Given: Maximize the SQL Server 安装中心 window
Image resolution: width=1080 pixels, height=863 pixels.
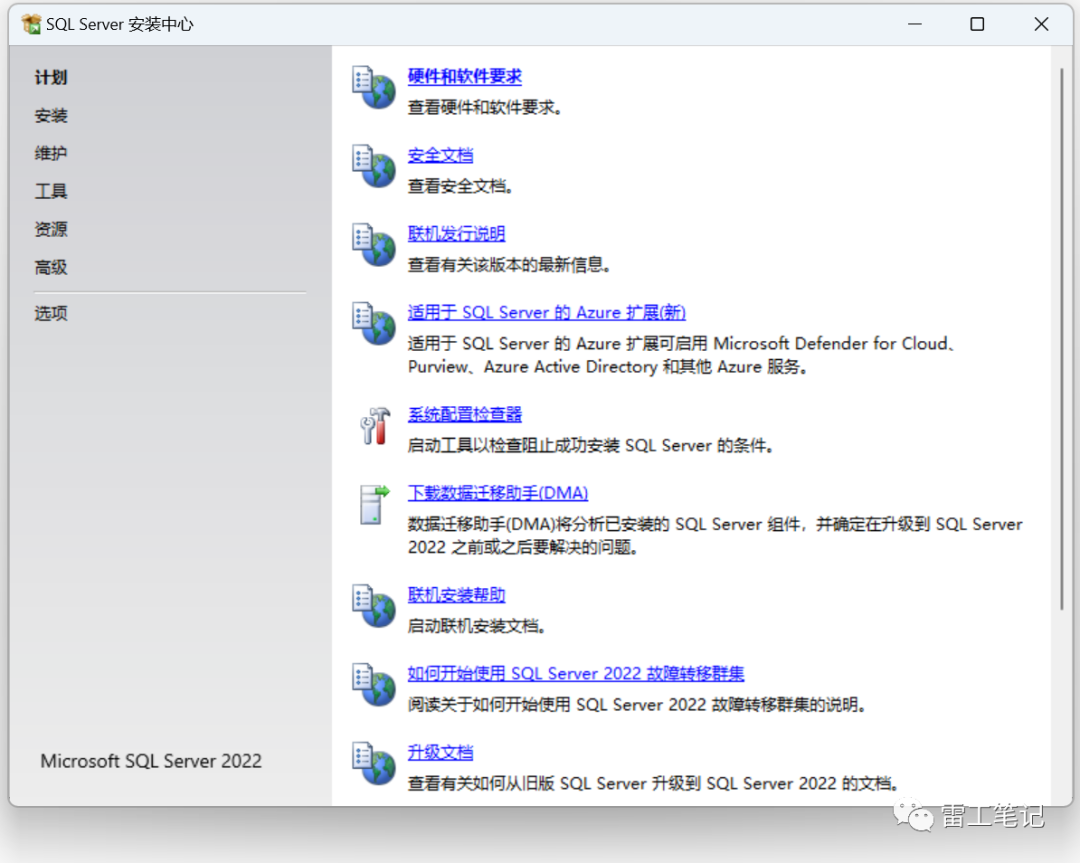Looking at the screenshot, I should click(977, 24).
